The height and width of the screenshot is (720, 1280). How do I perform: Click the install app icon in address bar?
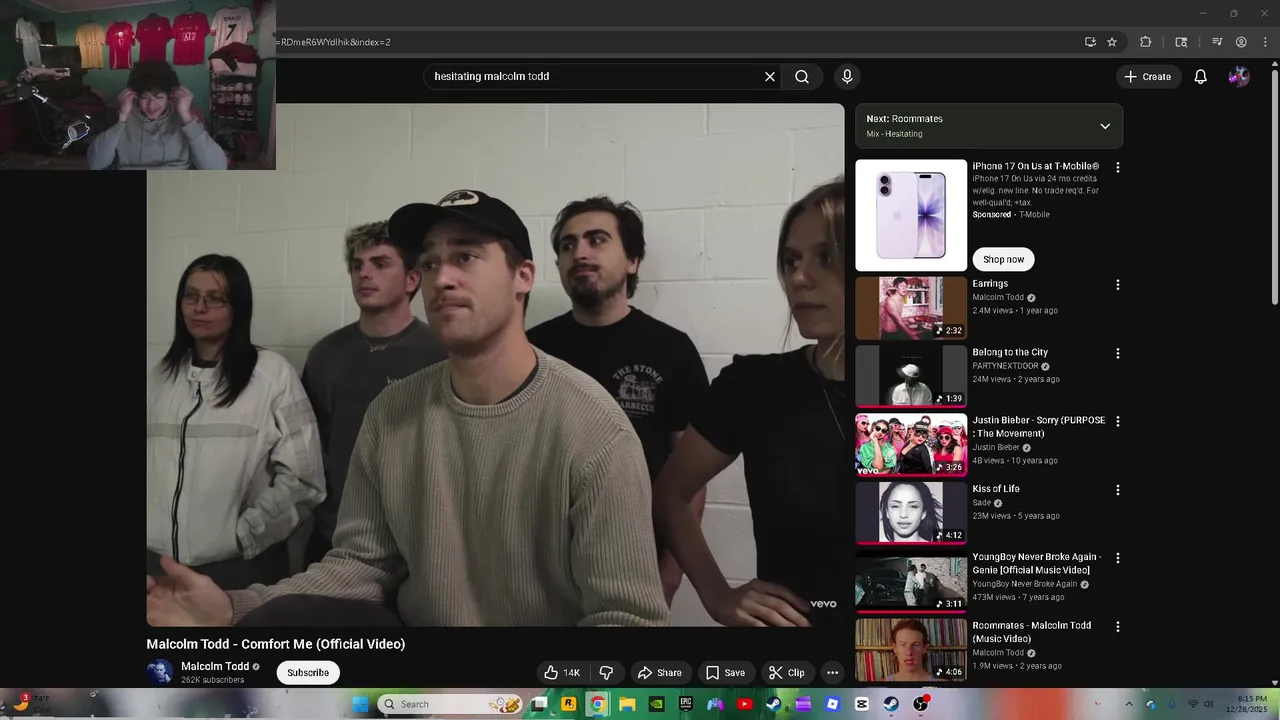pos(1090,42)
